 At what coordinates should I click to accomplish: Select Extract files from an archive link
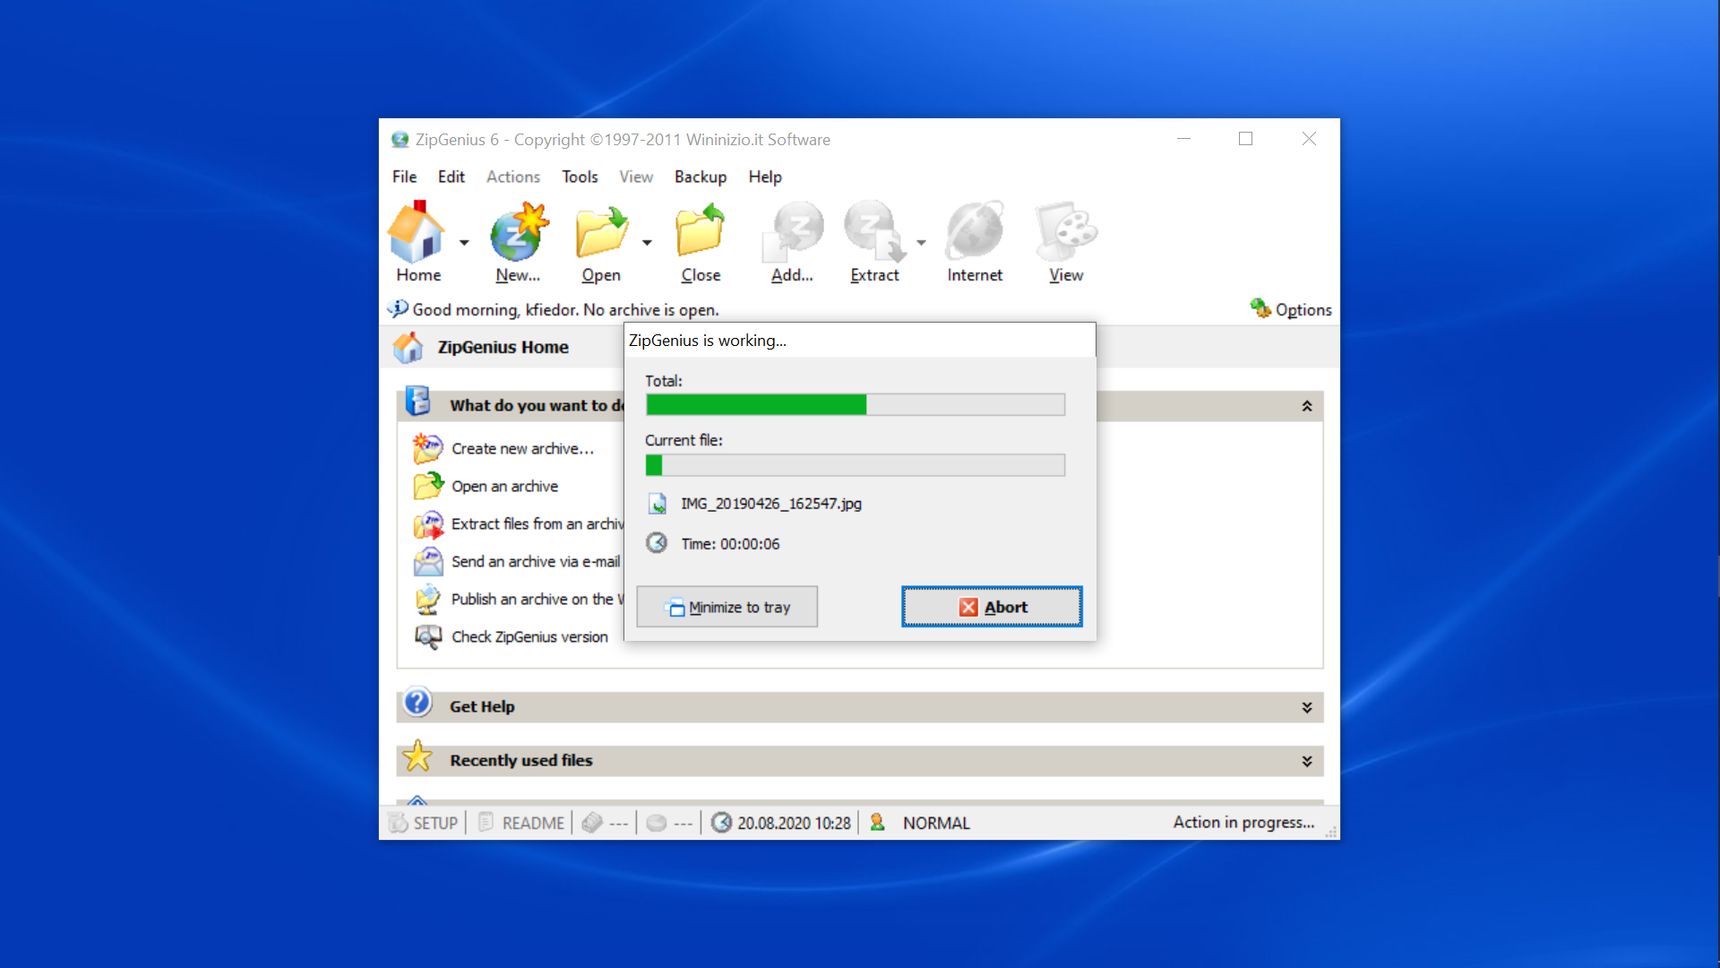tap(537, 524)
